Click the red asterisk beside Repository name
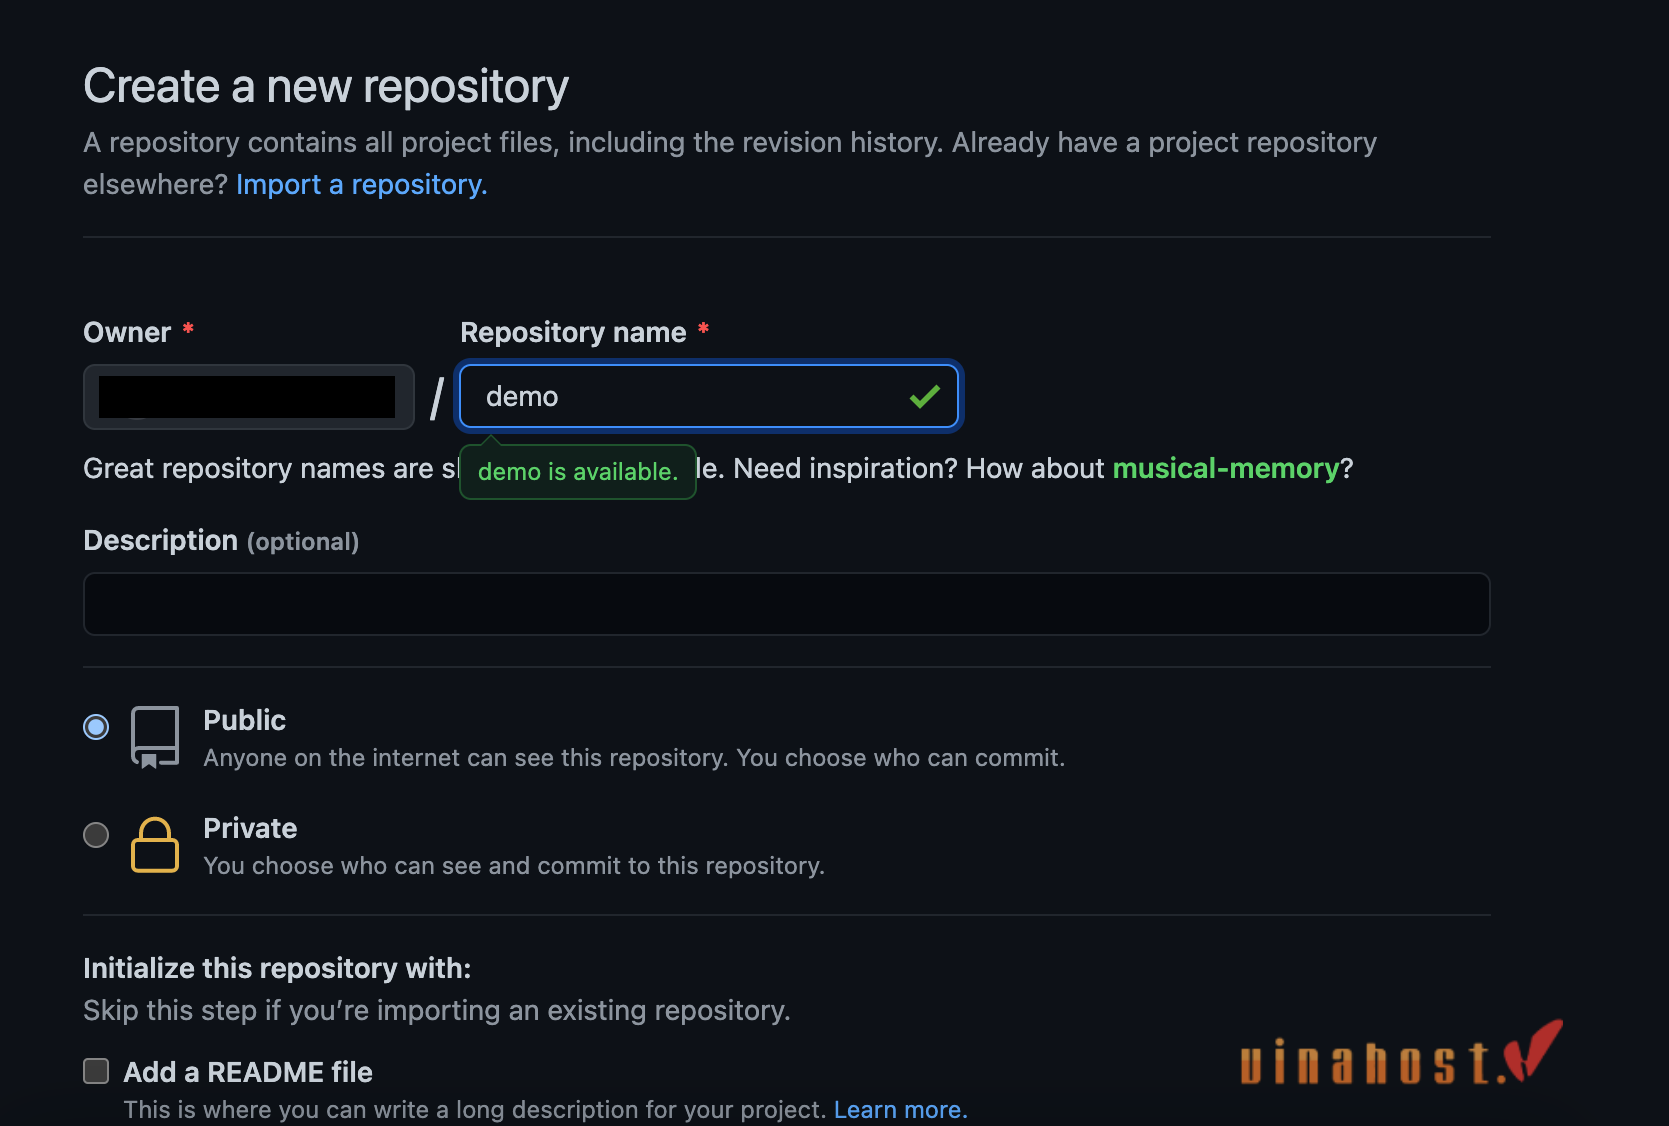 pos(705,328)
